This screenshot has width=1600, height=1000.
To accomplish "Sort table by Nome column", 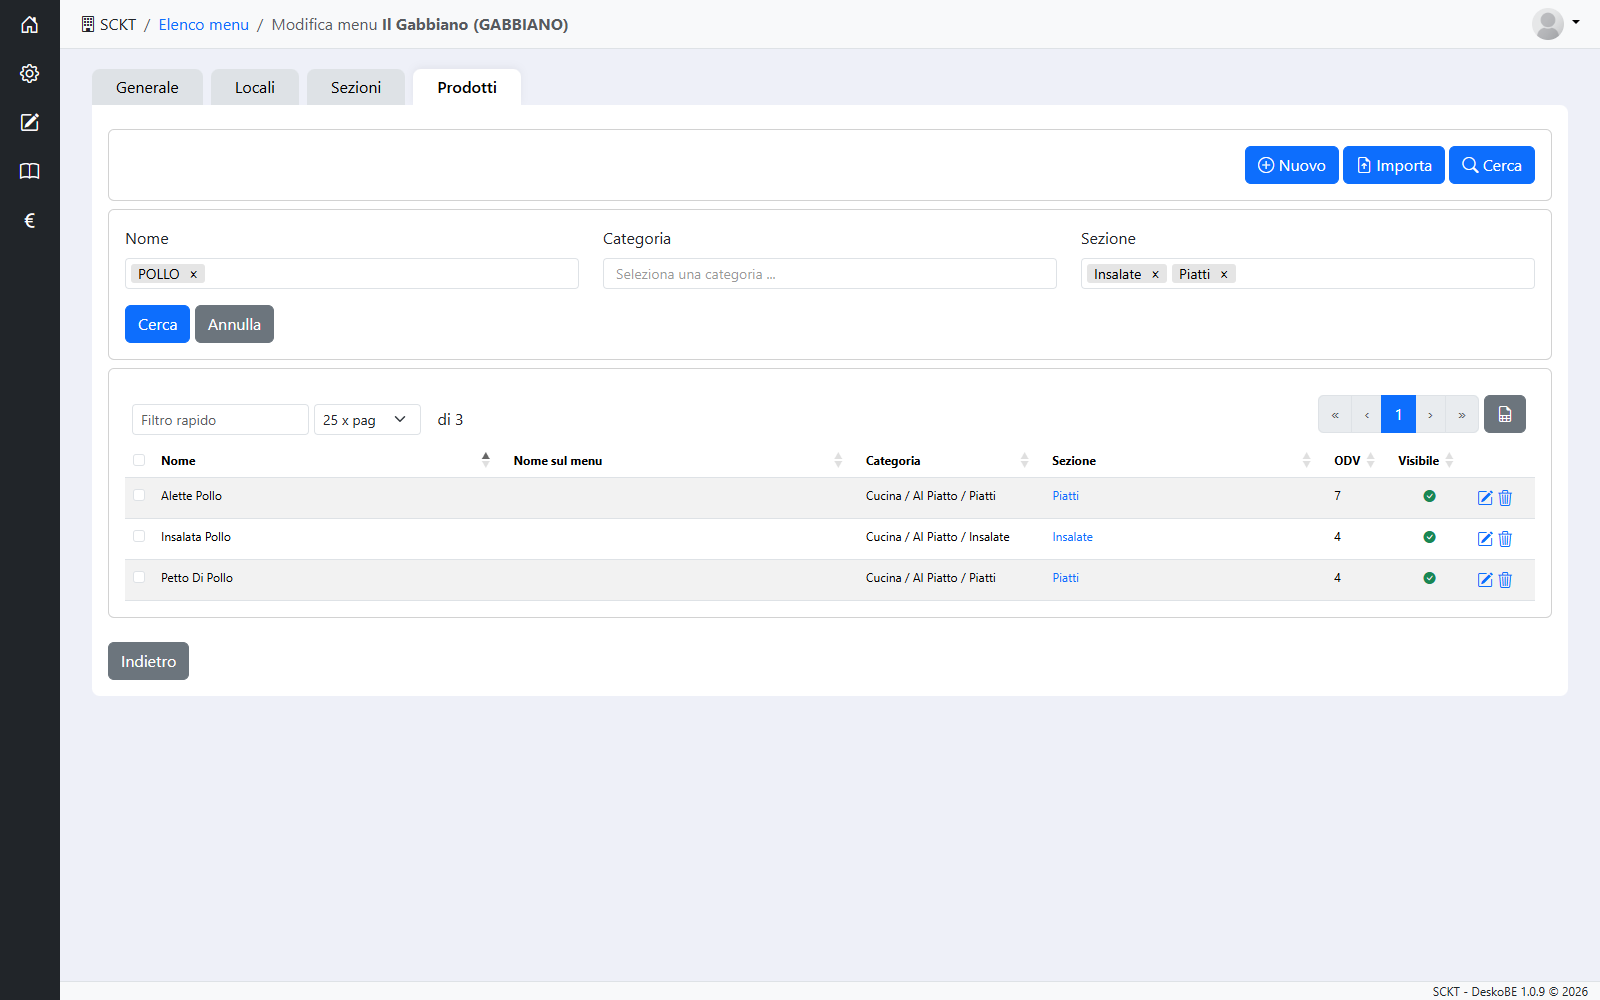I will point(327,460).
